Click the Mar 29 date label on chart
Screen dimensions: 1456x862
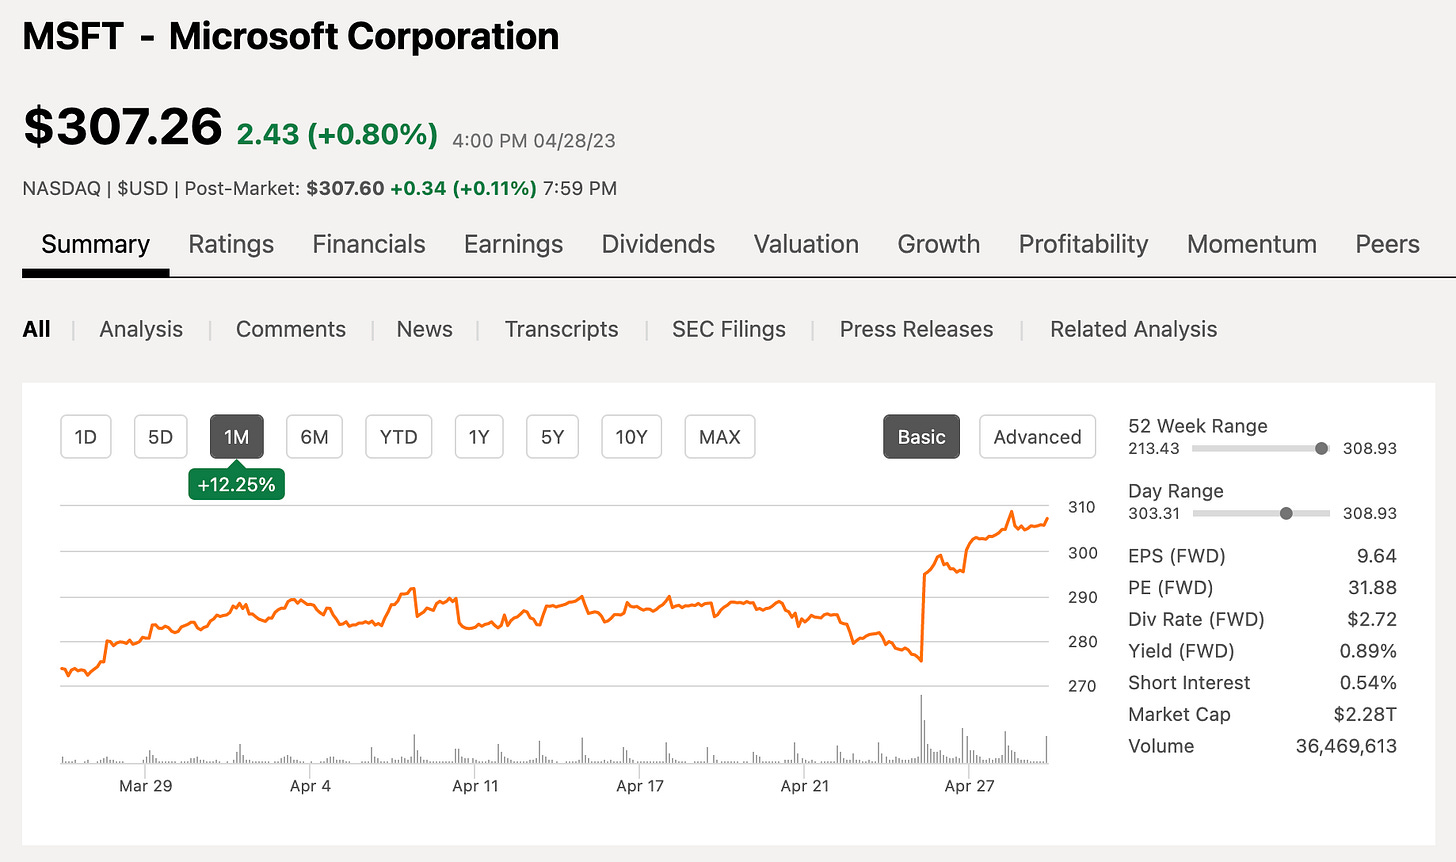click(x=146, y=786)
